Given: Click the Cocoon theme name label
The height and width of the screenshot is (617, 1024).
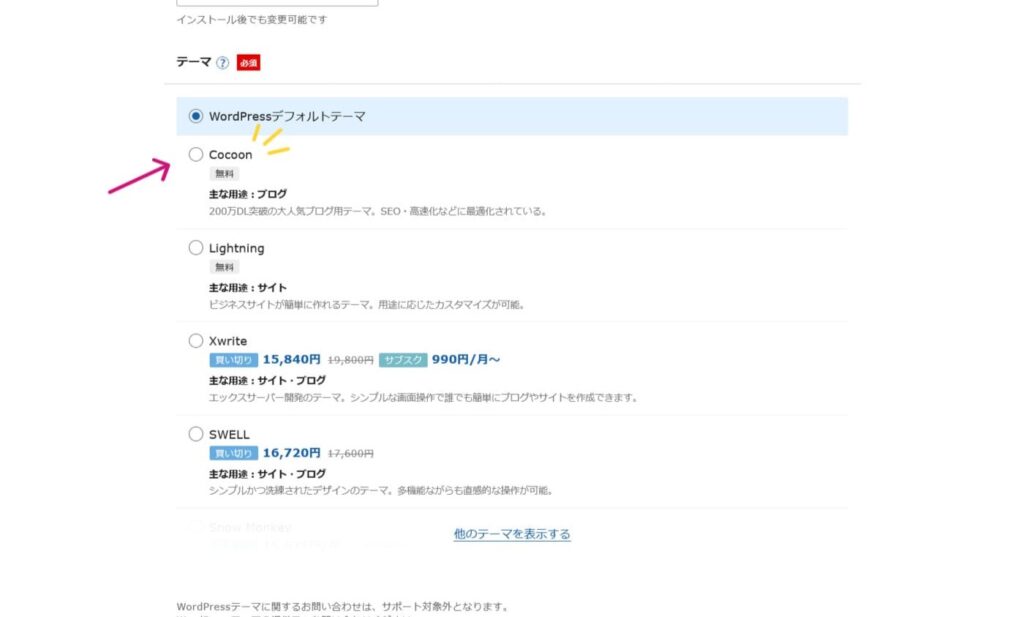Looking at the screenshot, I should (231, 155).
